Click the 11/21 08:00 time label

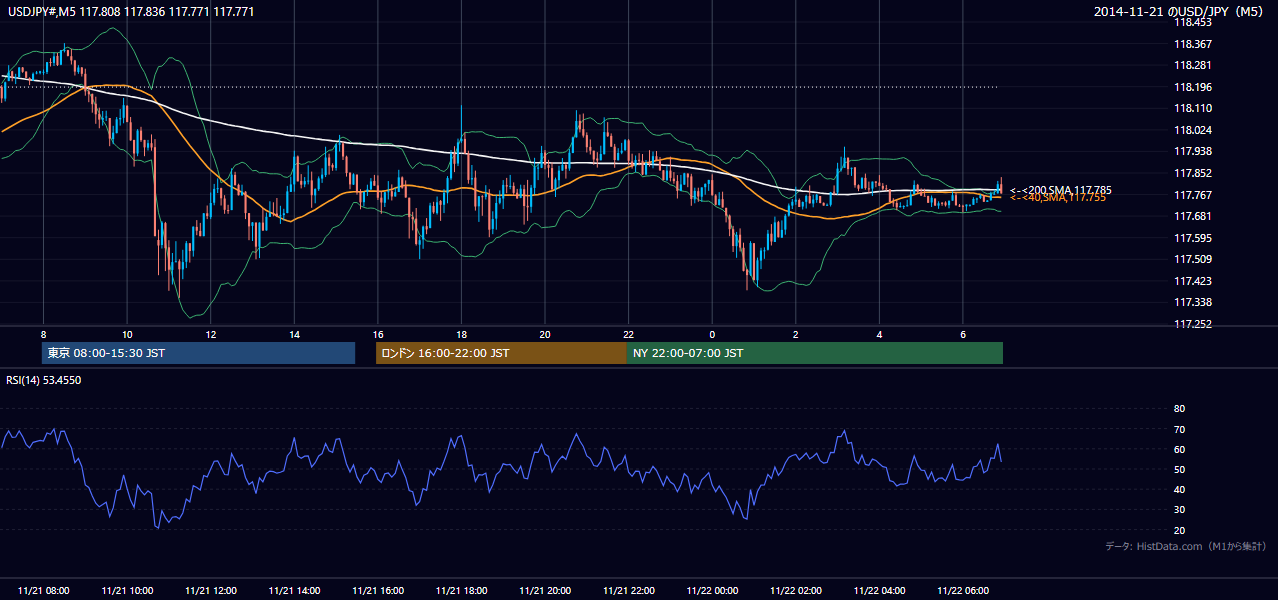44,591
